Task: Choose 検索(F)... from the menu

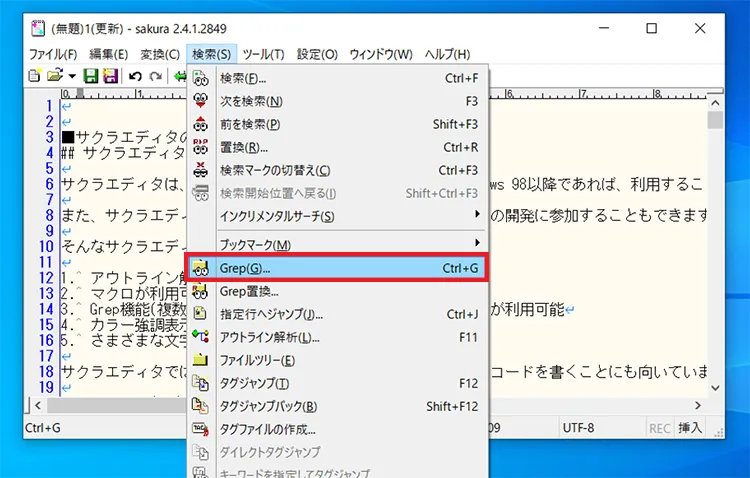Action: point(338,78)
